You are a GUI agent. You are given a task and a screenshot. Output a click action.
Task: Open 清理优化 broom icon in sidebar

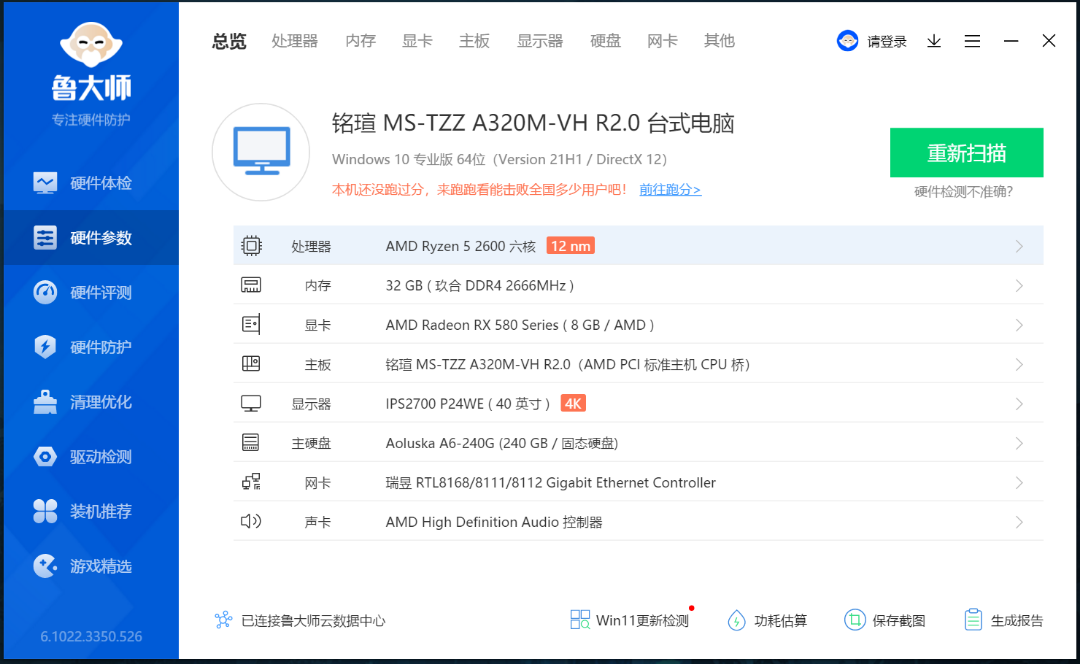click(x=45, y=402)
